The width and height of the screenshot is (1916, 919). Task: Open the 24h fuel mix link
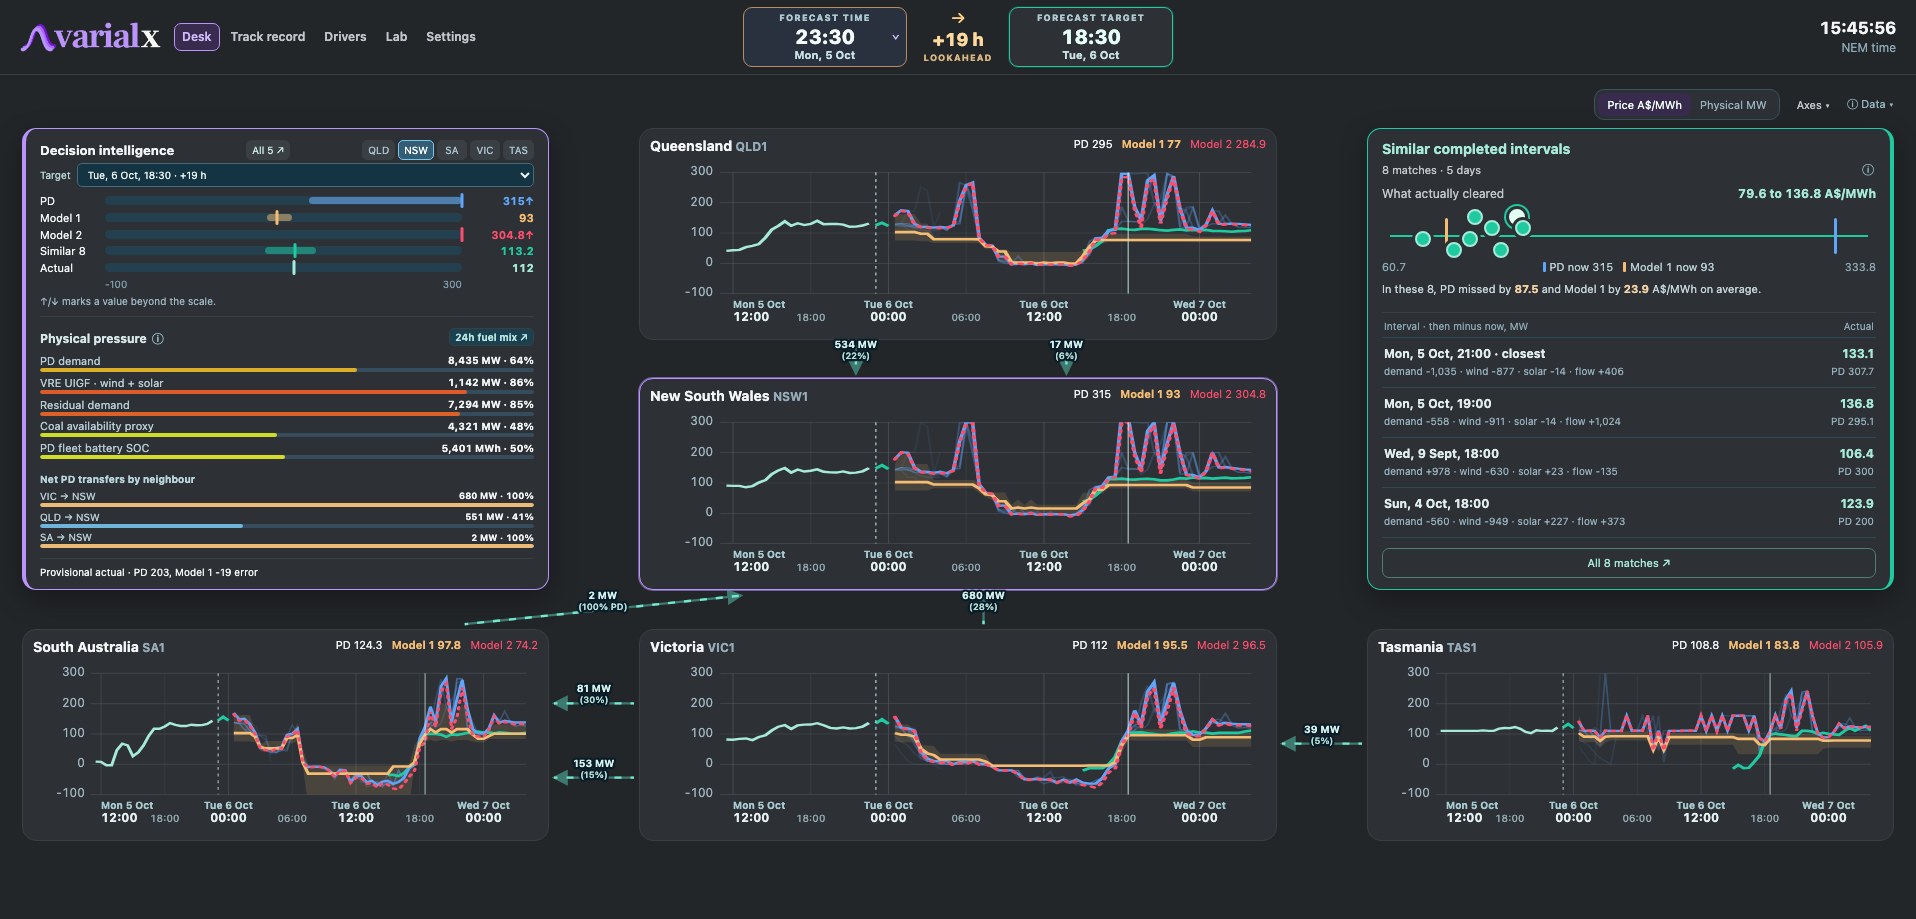[490, 338]
